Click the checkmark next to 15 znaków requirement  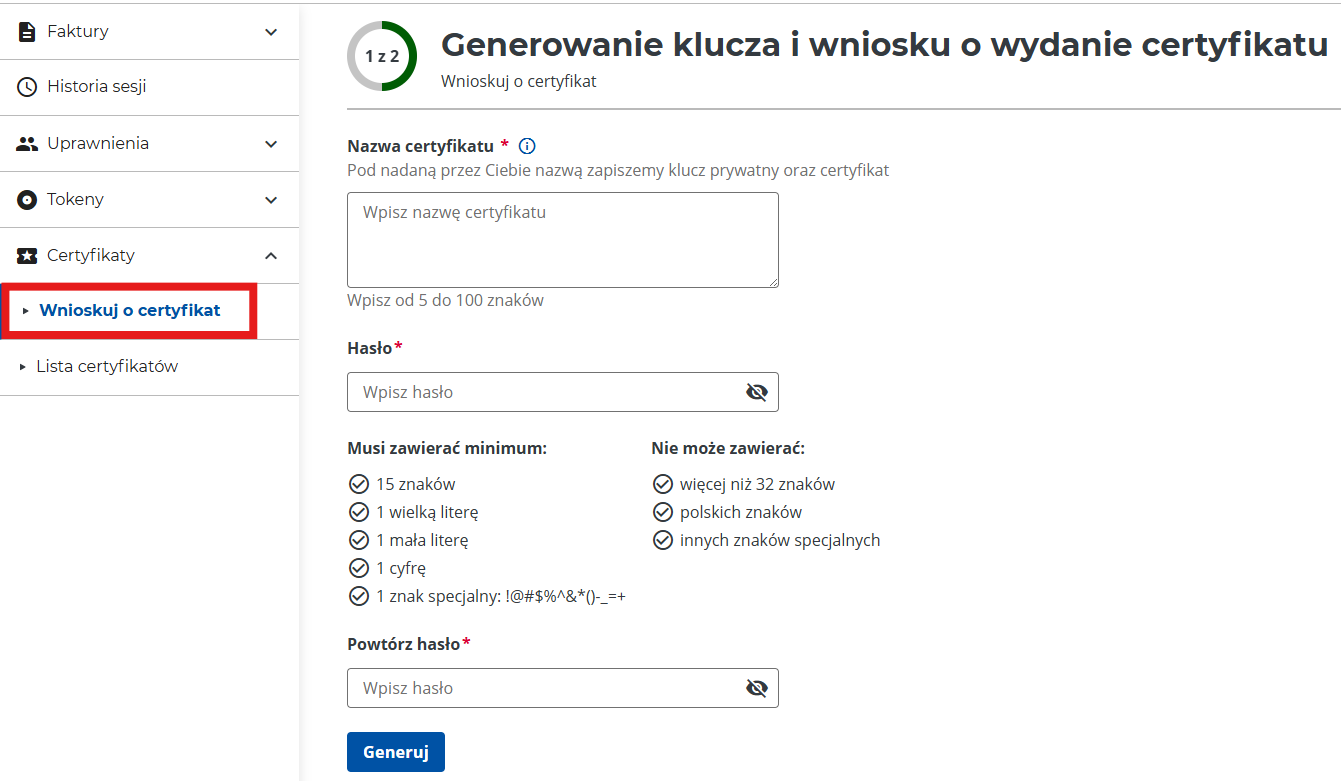click(x=359, y=483)
